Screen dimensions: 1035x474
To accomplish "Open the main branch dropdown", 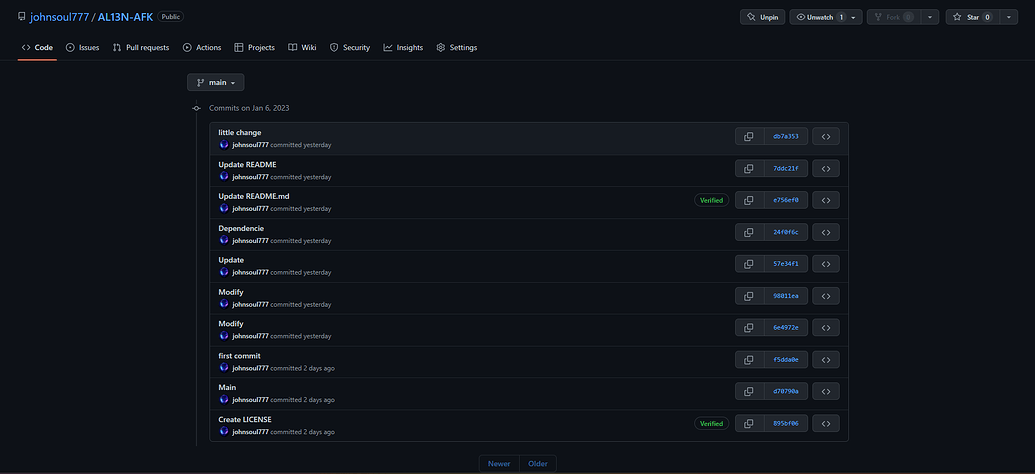I will [215, 82].
